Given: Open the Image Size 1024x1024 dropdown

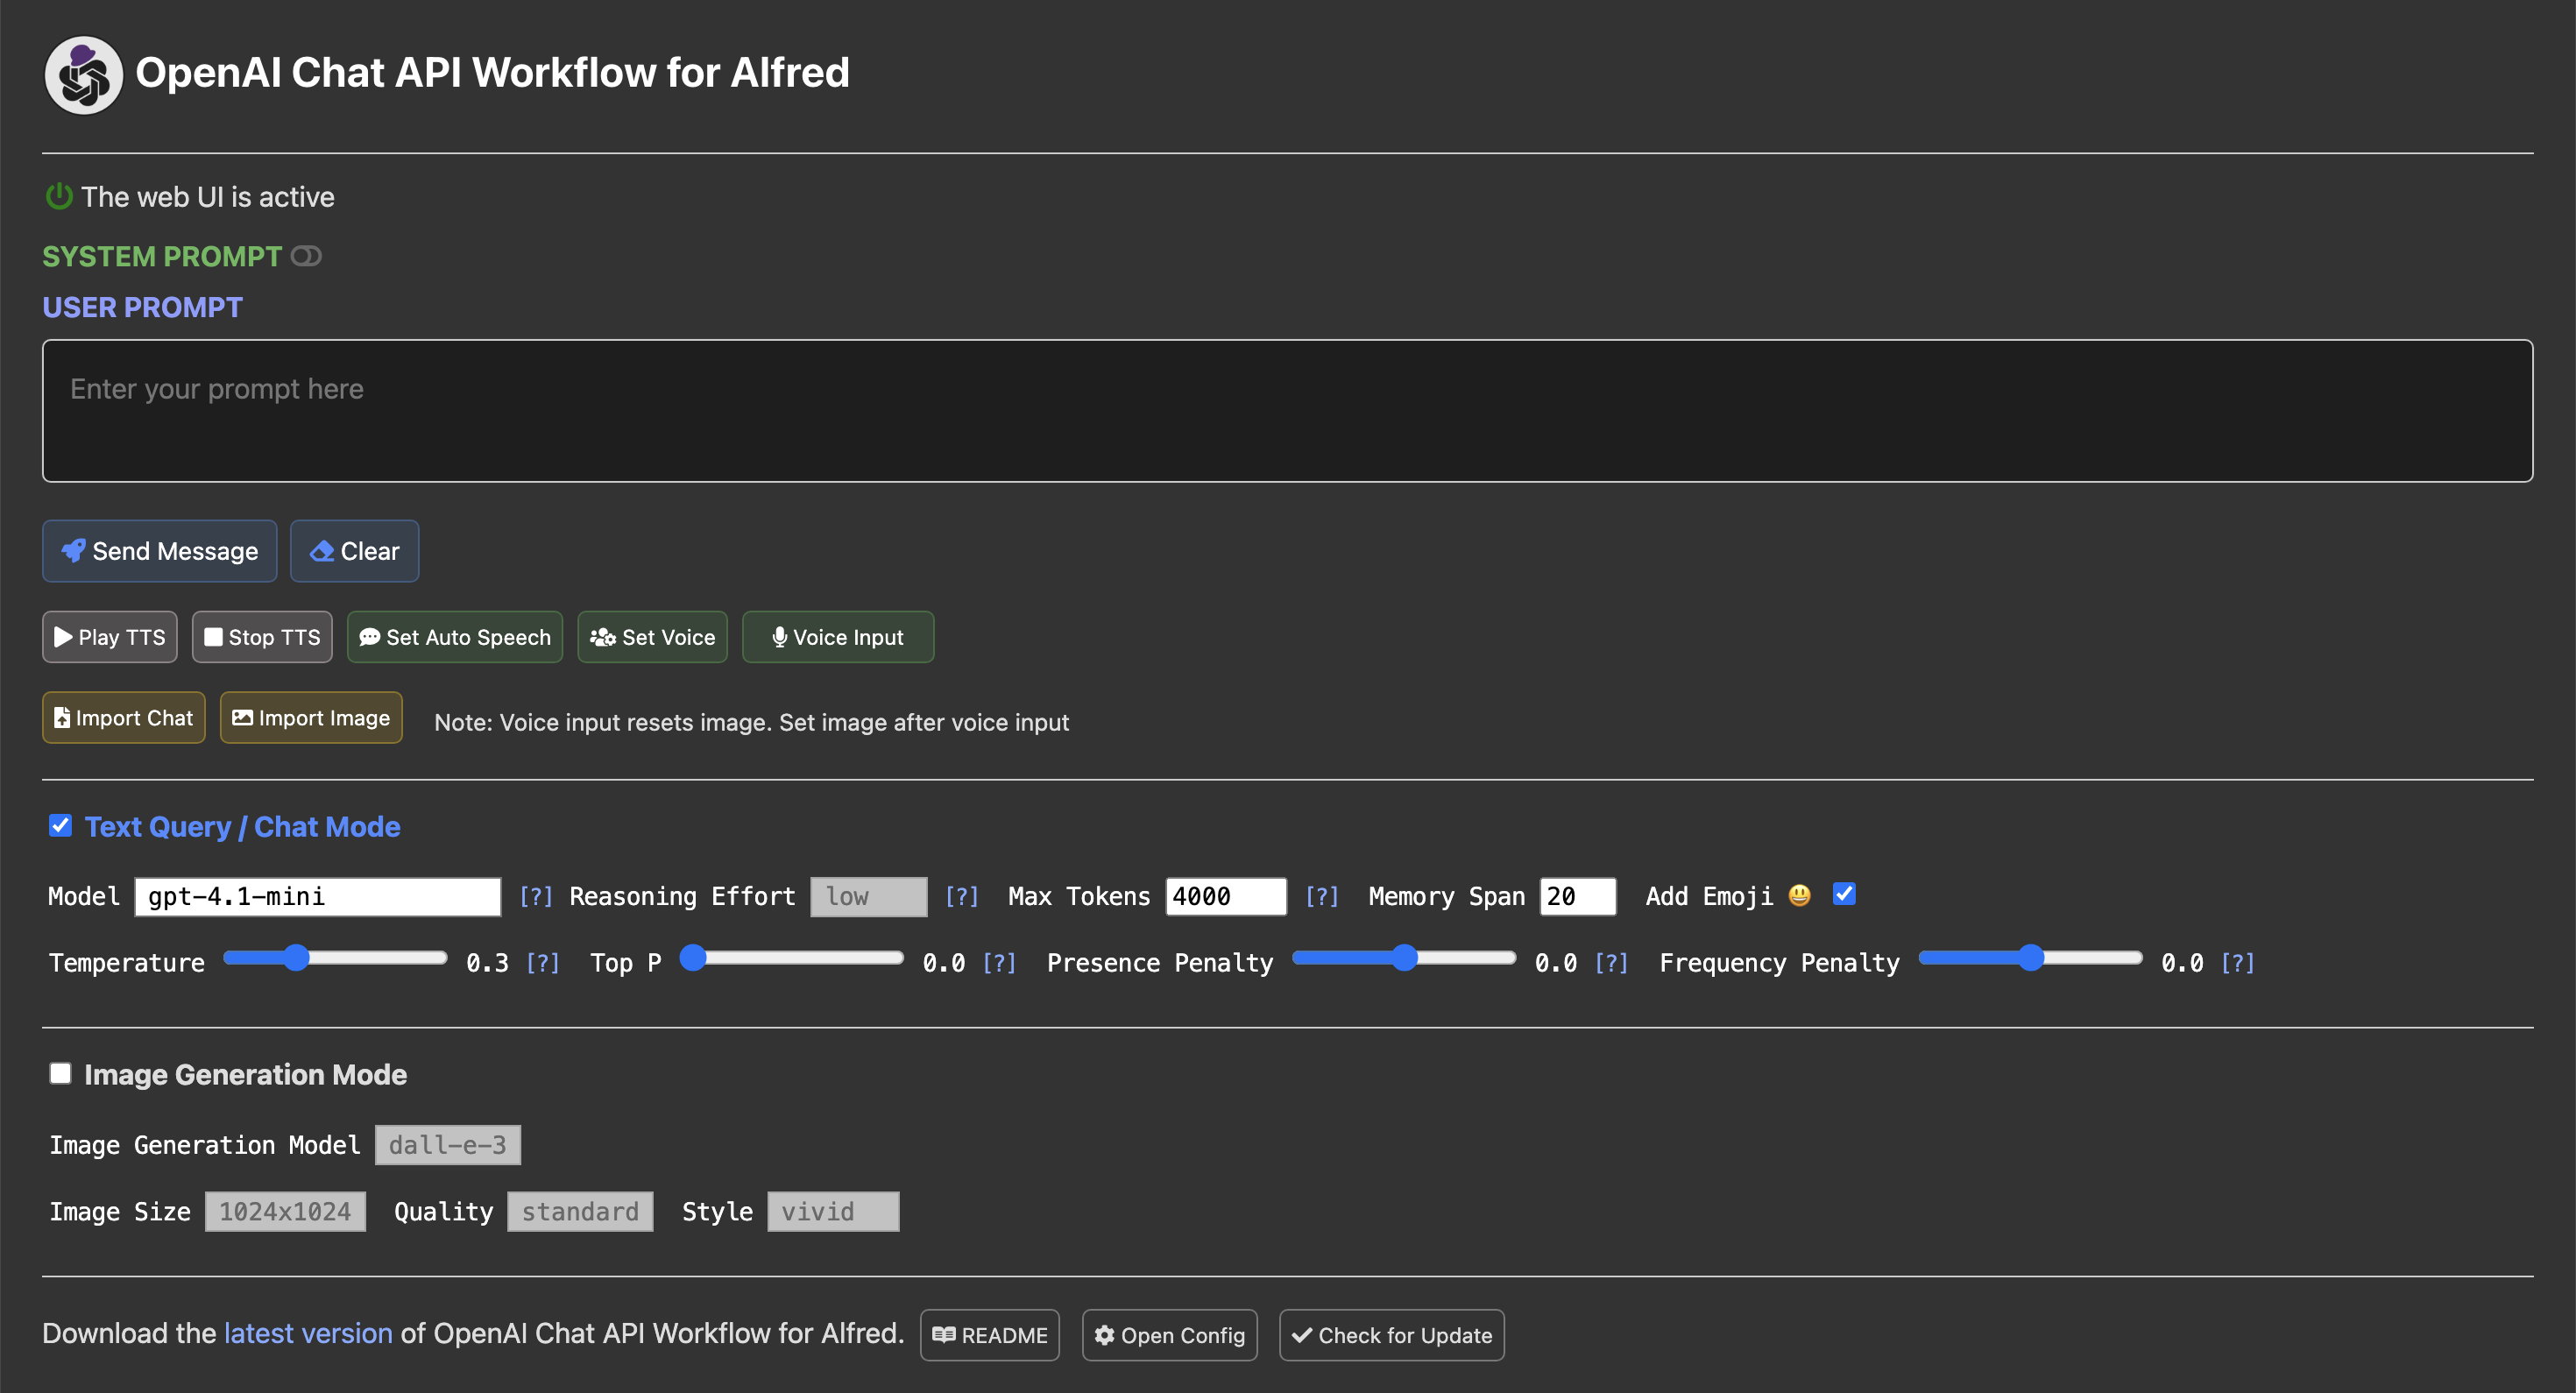Looking at the screenshot, I should [x=285, y=1211].
